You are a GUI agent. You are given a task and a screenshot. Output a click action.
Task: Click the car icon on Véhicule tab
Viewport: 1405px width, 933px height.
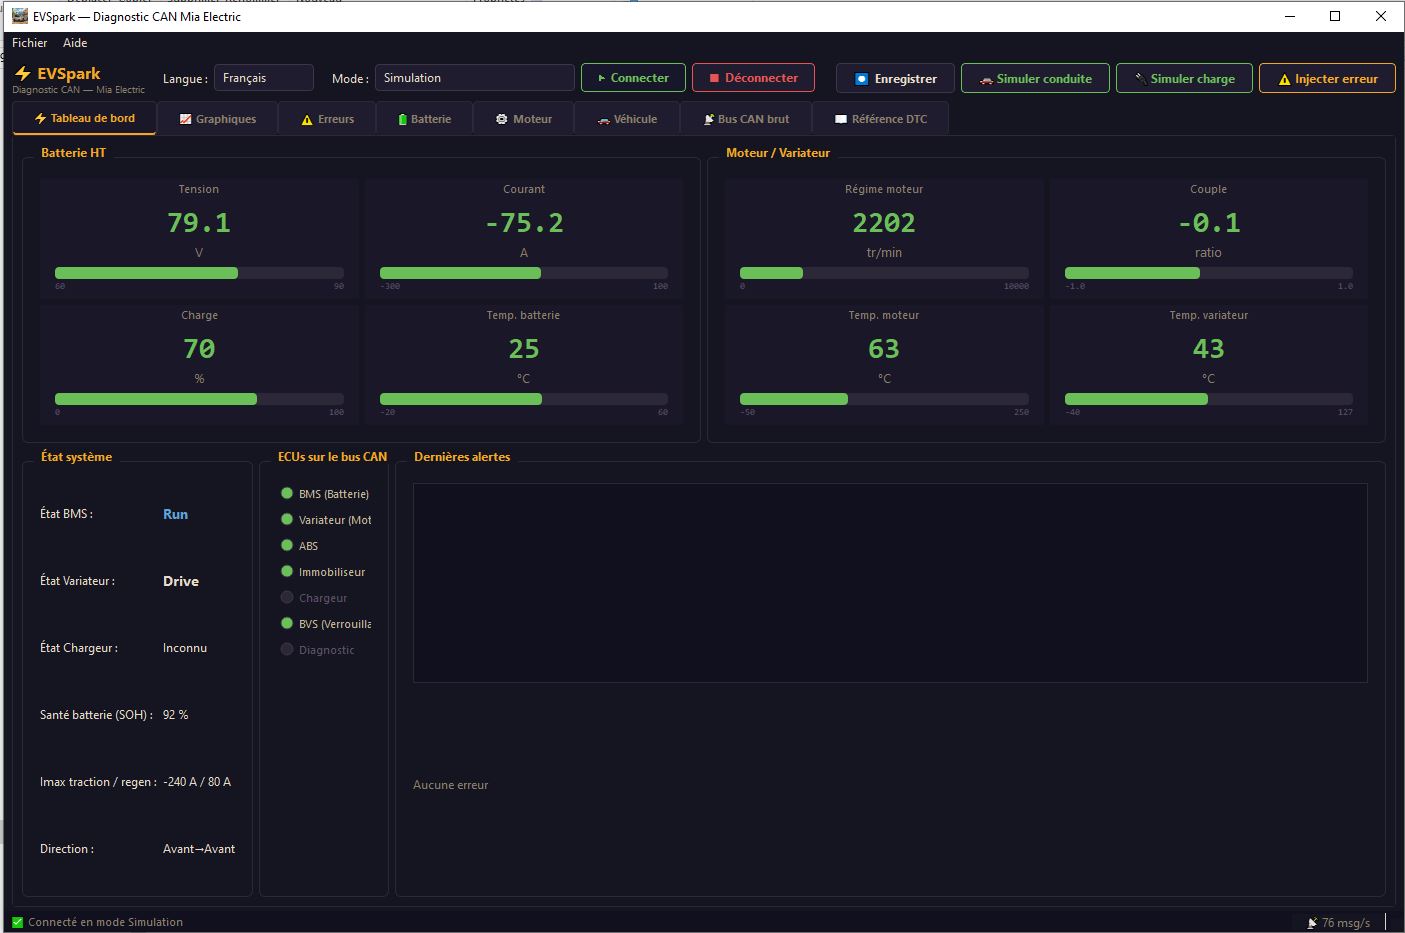point(603,120)
